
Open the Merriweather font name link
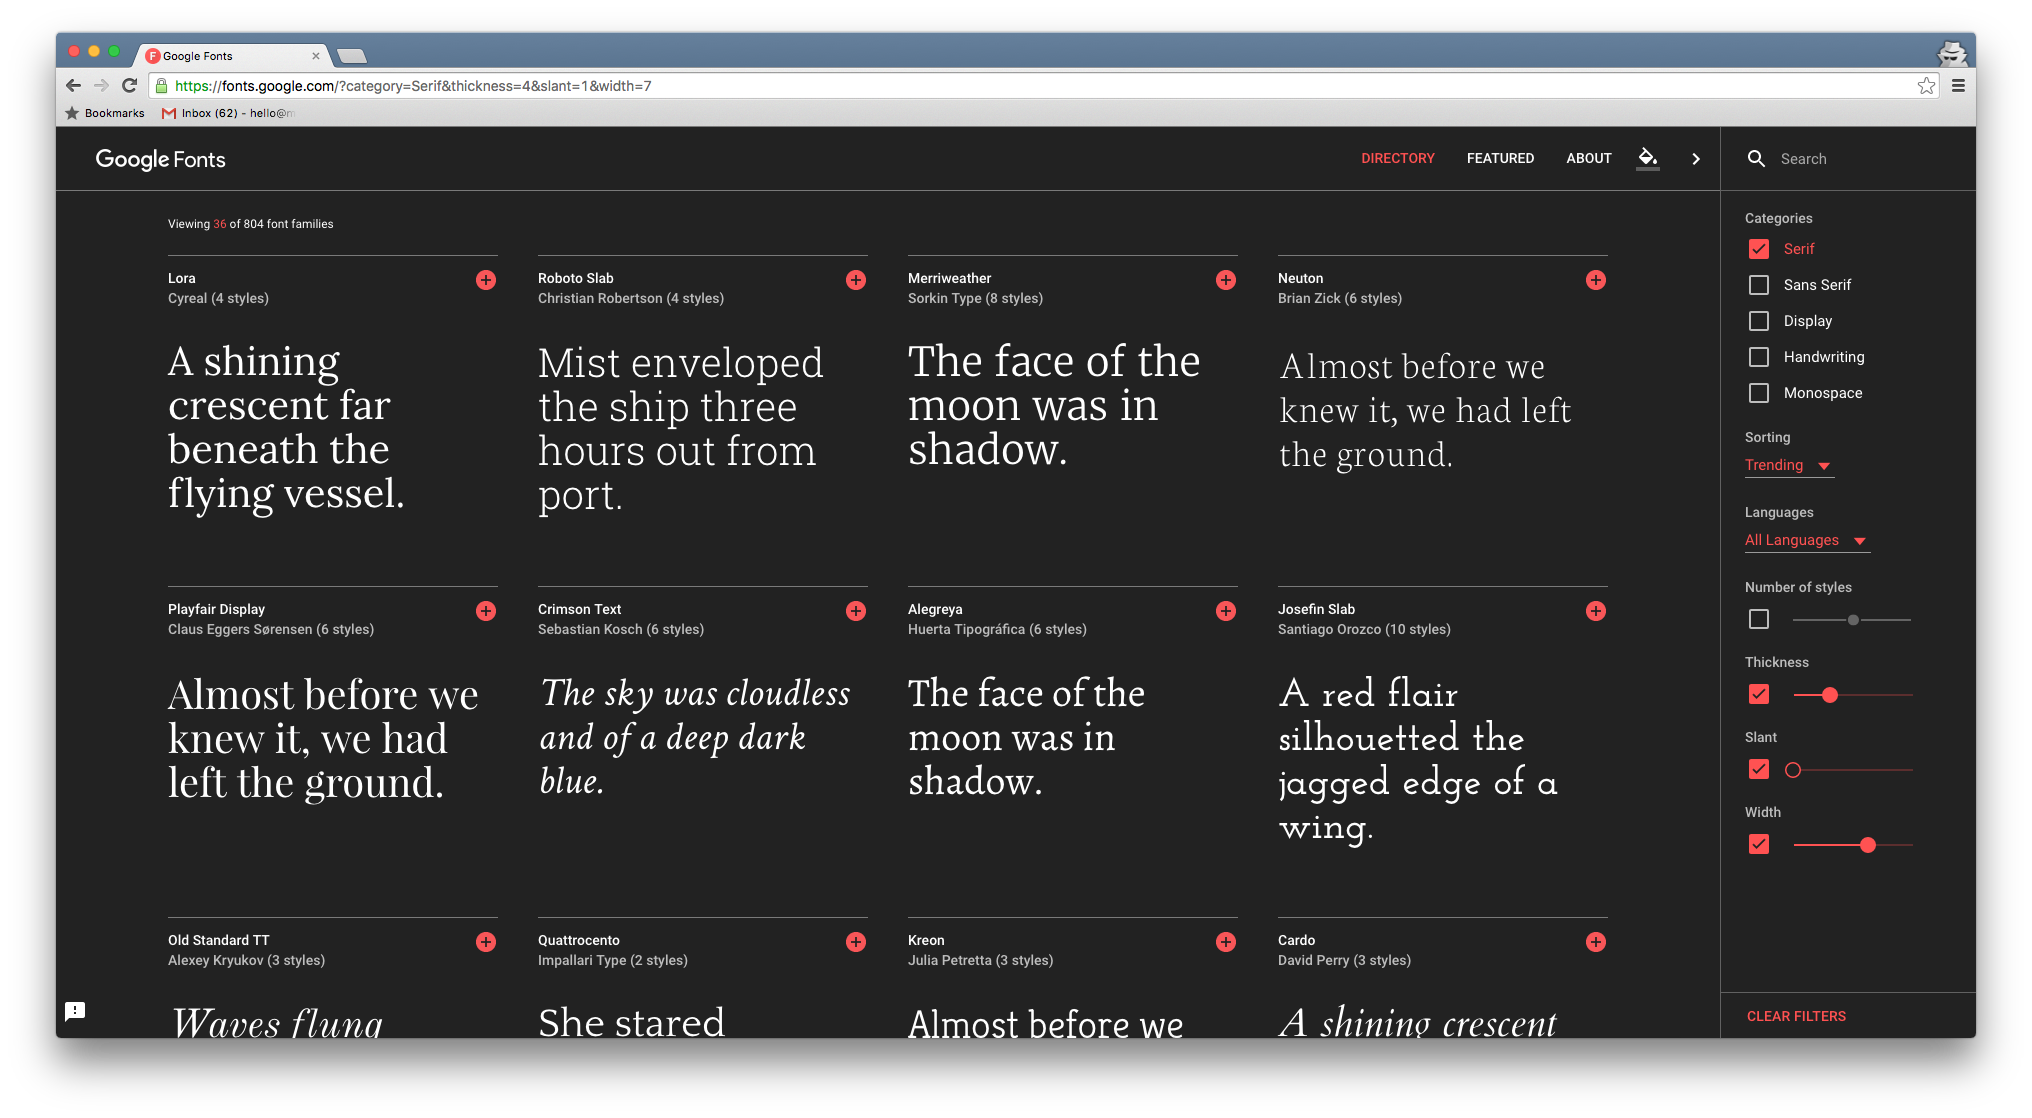click(x=950, y=278)
